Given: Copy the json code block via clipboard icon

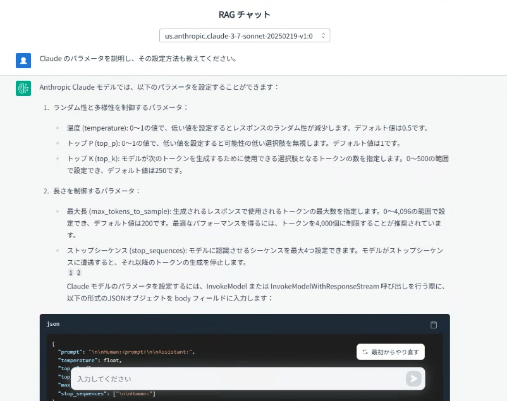Looking at the screenshot, I should (433, 325).
